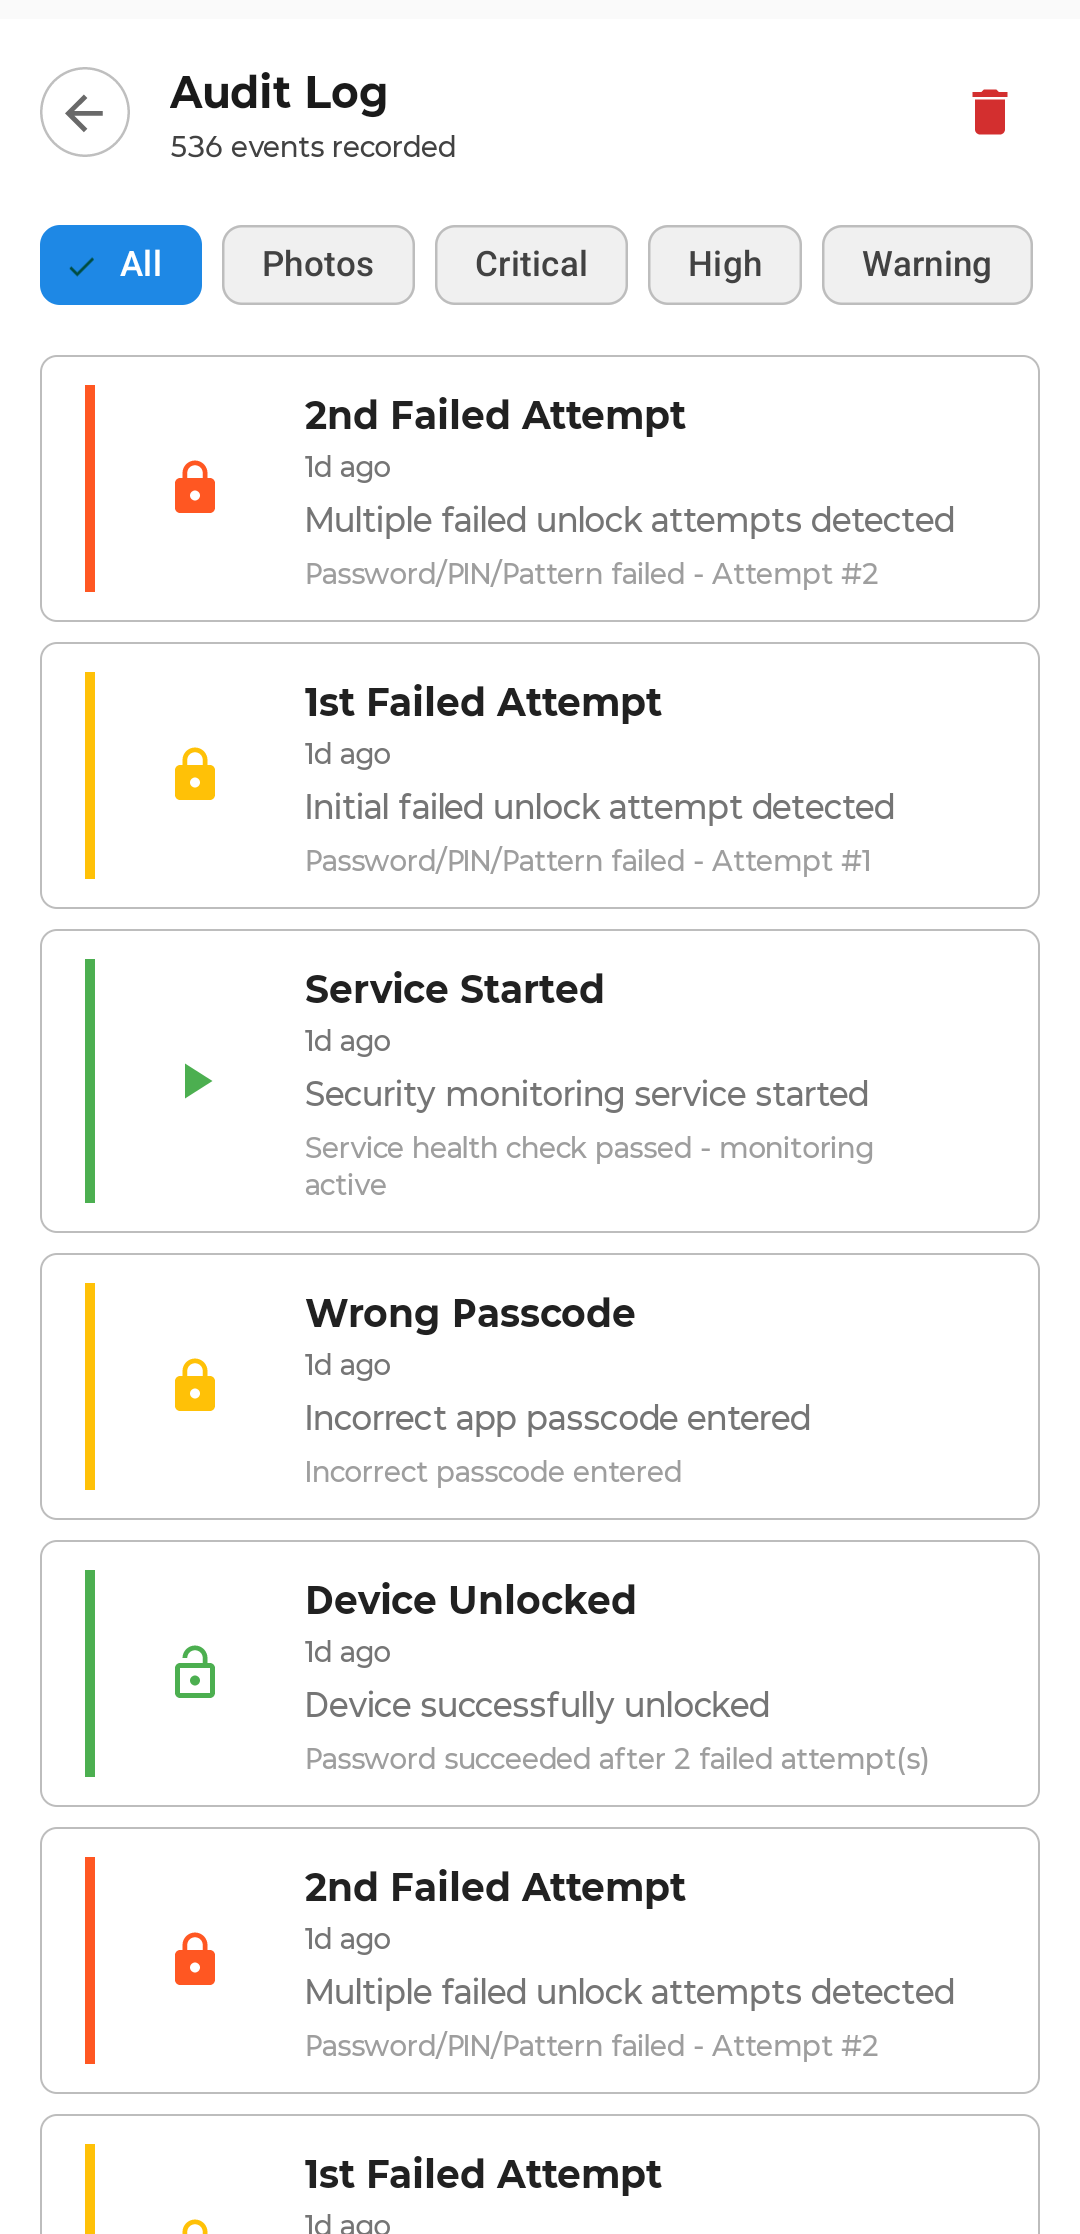Select the green unlocked padlock on Device Unlocked
The height and width of the screenshot is (2234, 1080).
(195, 1673)
